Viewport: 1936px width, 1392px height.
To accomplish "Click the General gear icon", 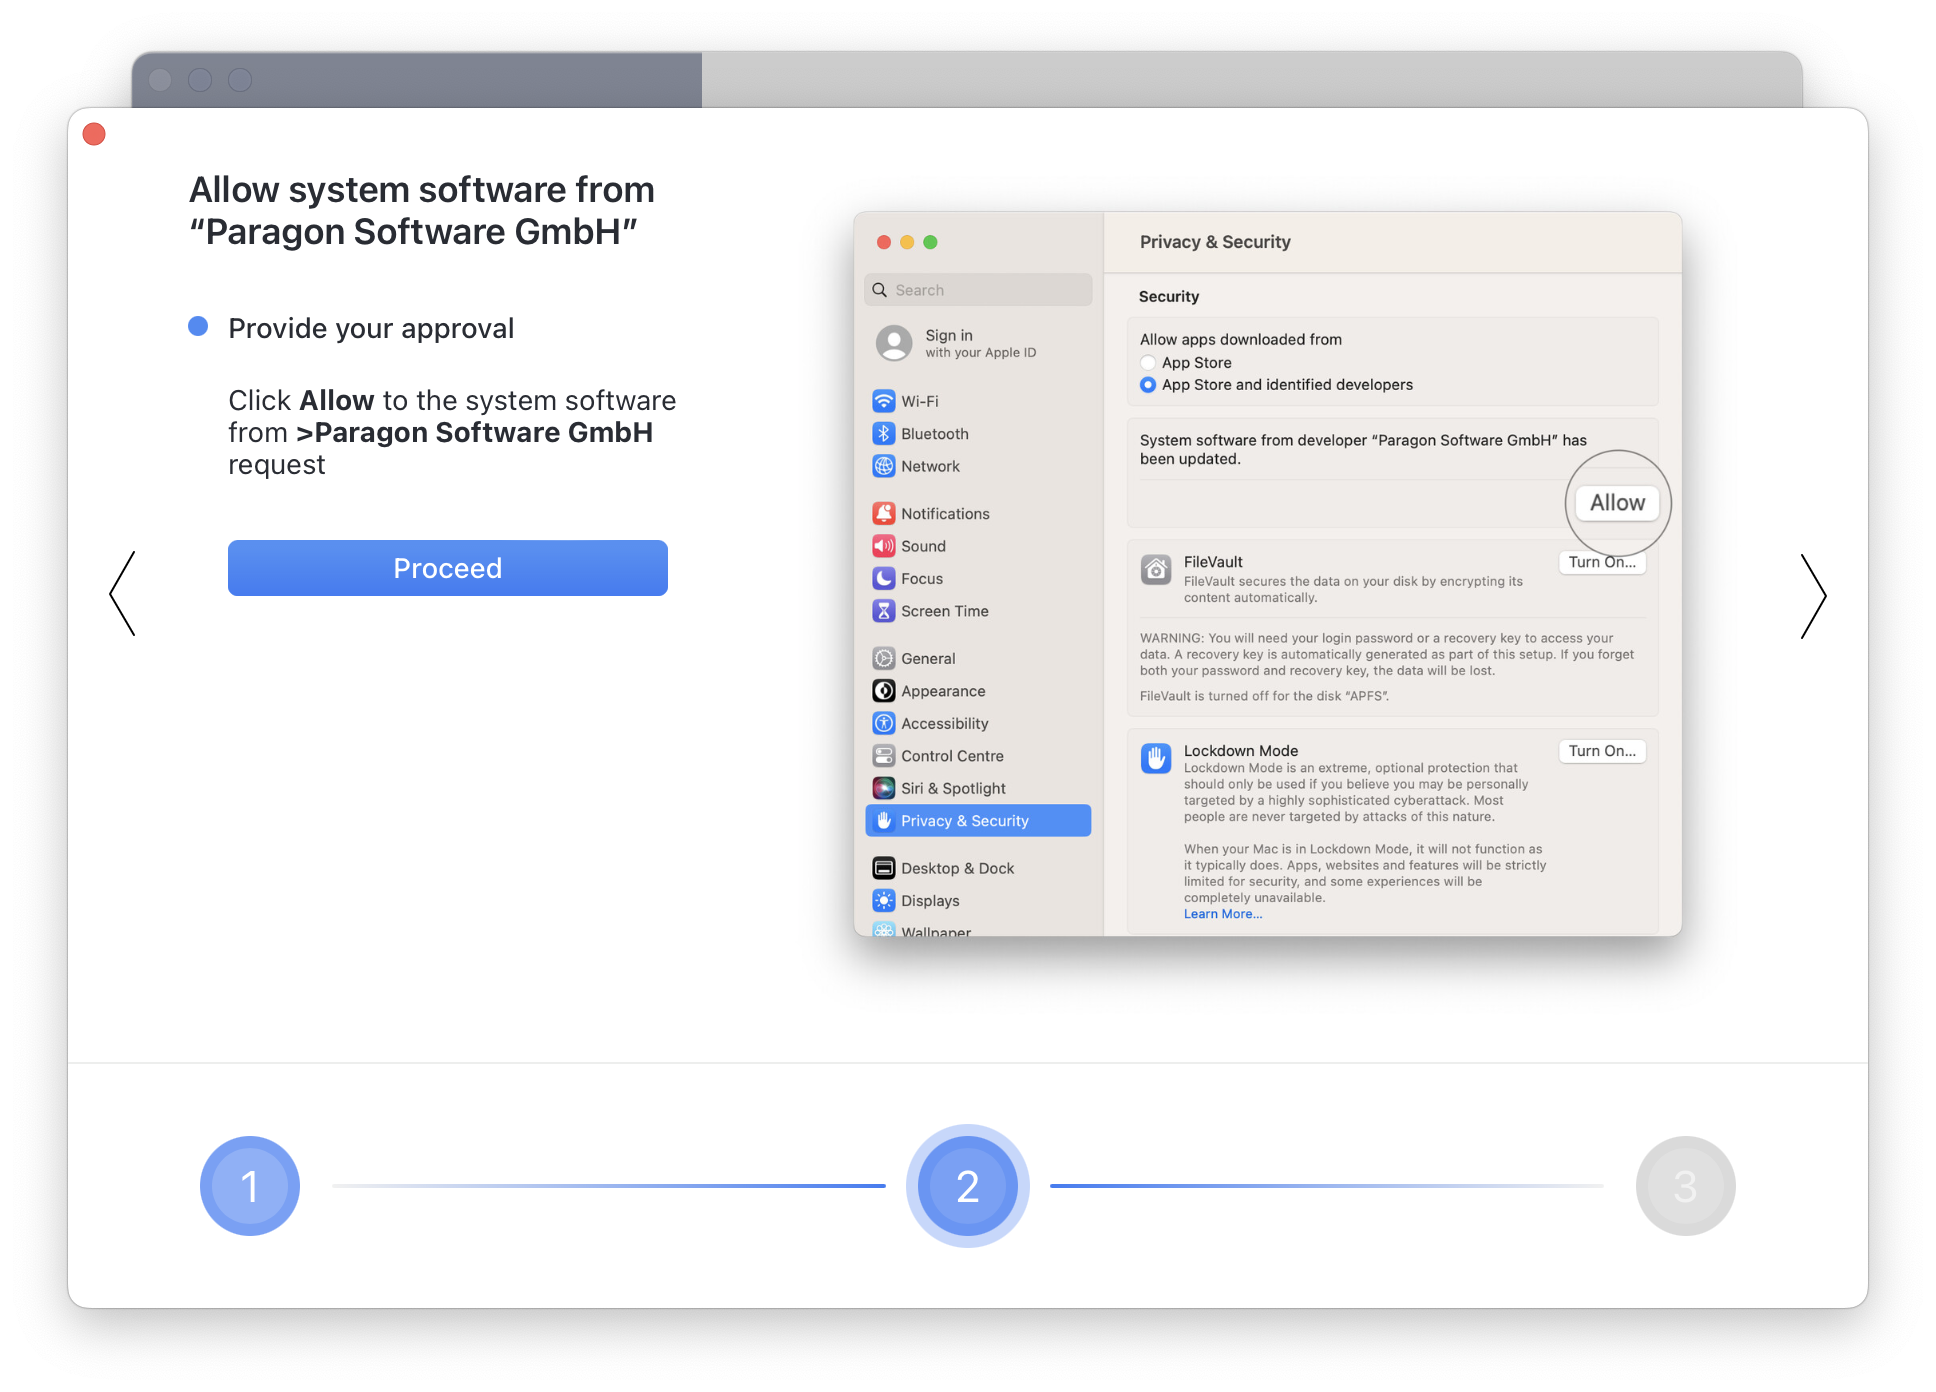I will 884,659.
